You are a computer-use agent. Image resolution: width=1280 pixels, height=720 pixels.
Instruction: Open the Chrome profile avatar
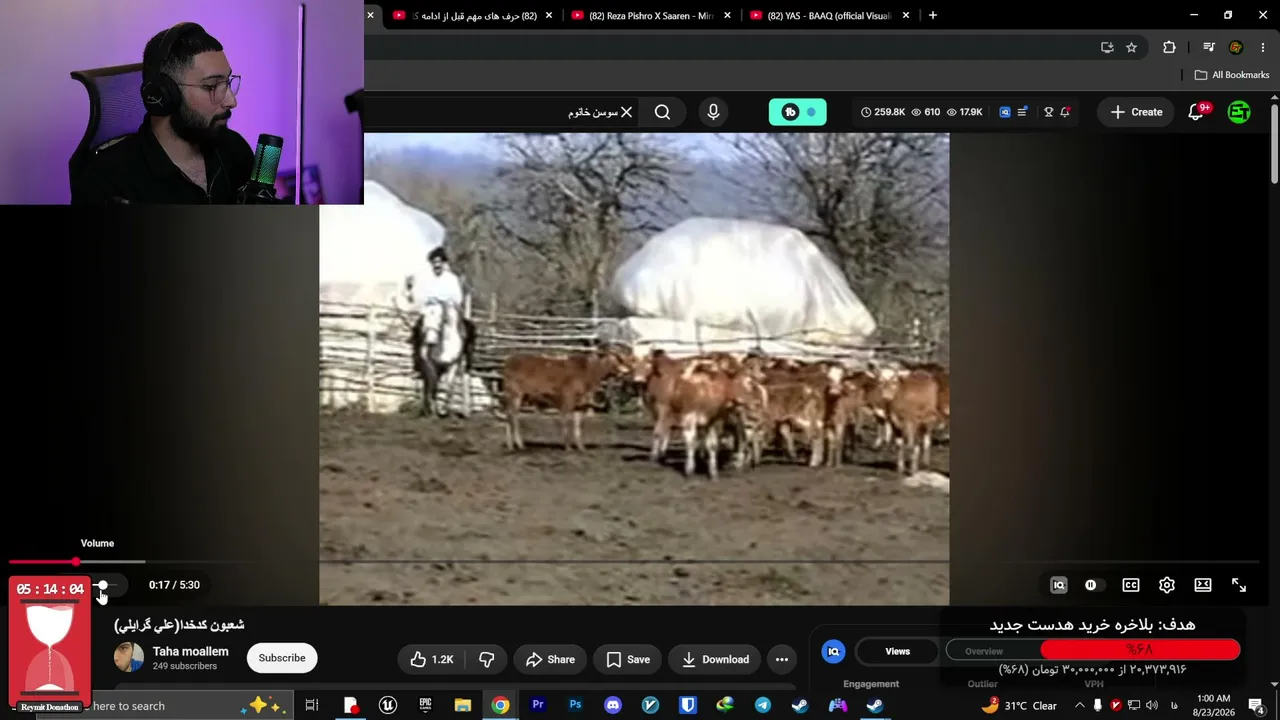click(1236, 47)
